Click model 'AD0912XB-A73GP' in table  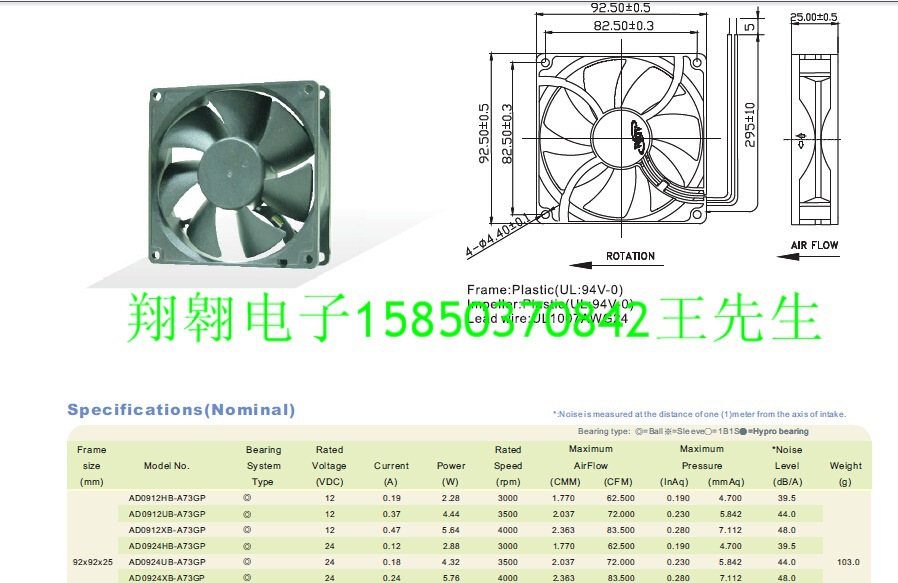click(167, 530)
